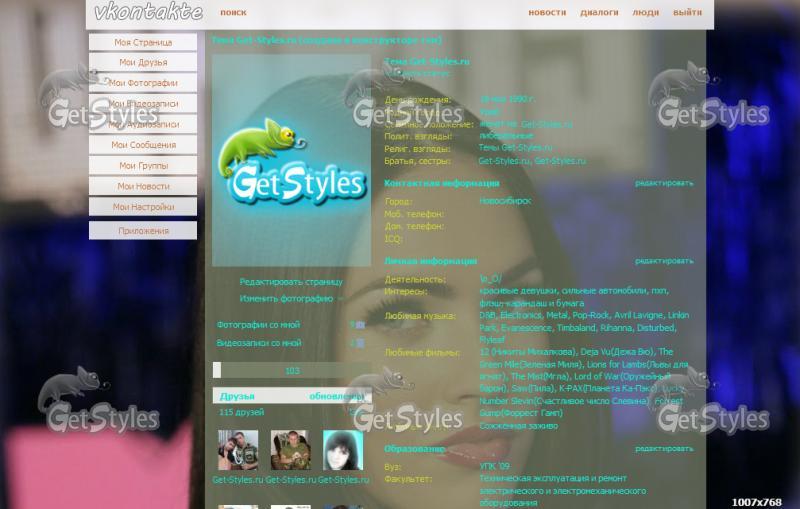
Task: Go to Мои Друзья
Action: [143, 62]
